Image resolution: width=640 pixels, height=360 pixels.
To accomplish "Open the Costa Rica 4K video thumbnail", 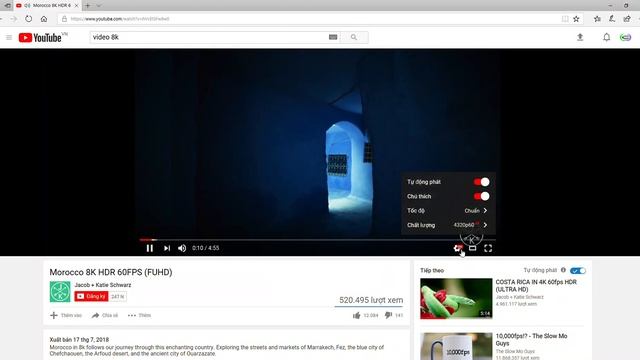I will pyautogui.click(x=456, y=298).
